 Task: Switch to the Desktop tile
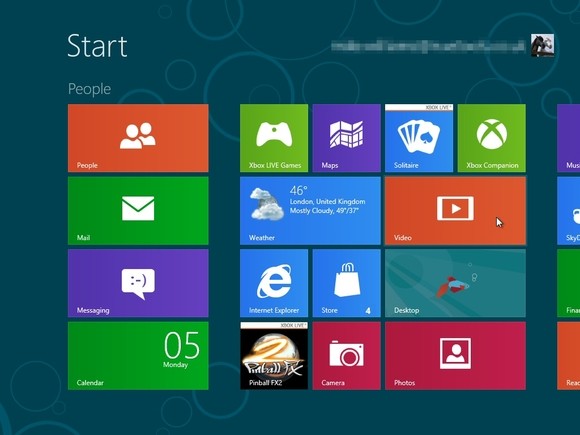(455, 283)
